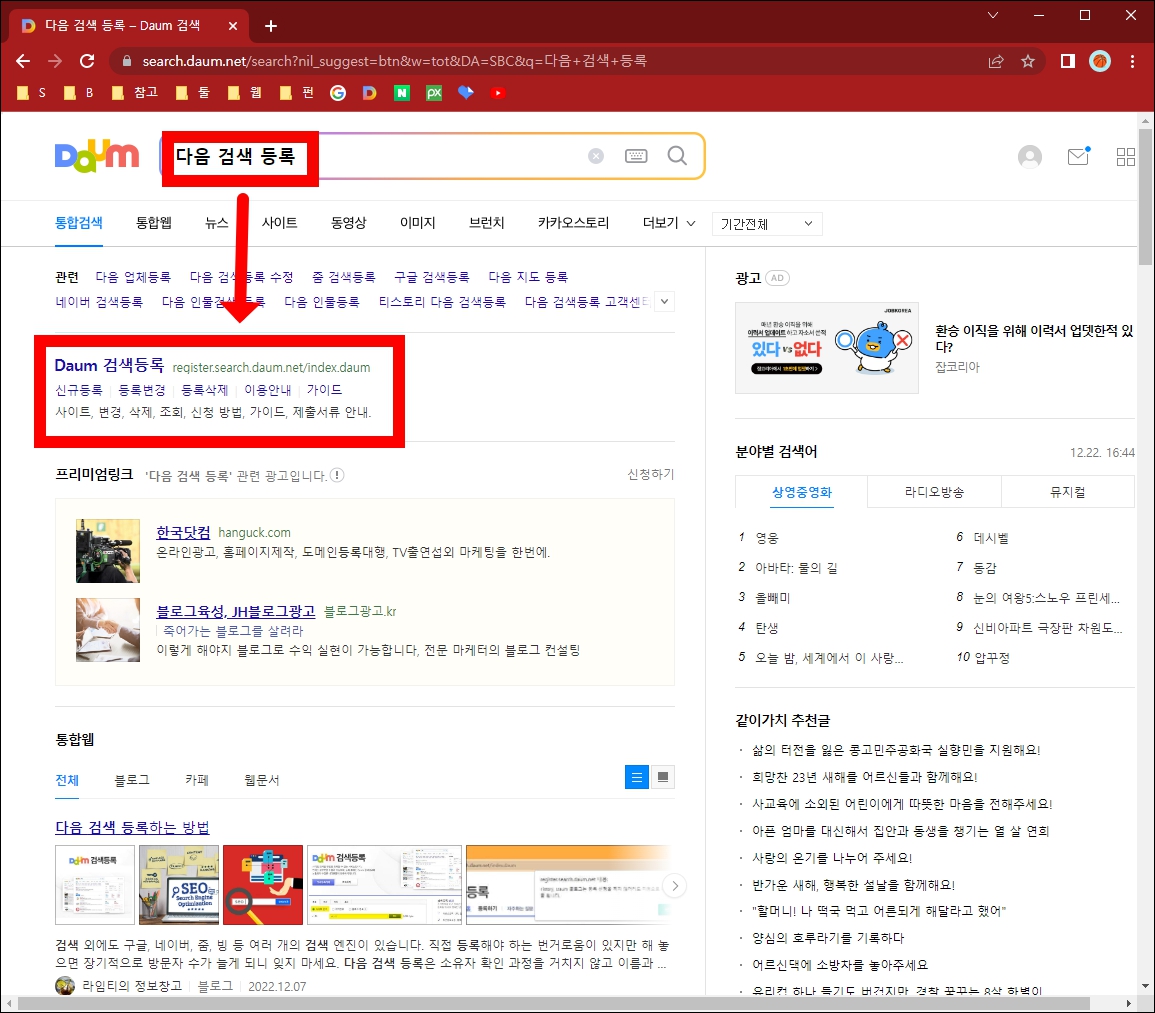The image size is (1155, 1013).
Task: Select the 뉴스 tab
Action: (x=217, y=222)
